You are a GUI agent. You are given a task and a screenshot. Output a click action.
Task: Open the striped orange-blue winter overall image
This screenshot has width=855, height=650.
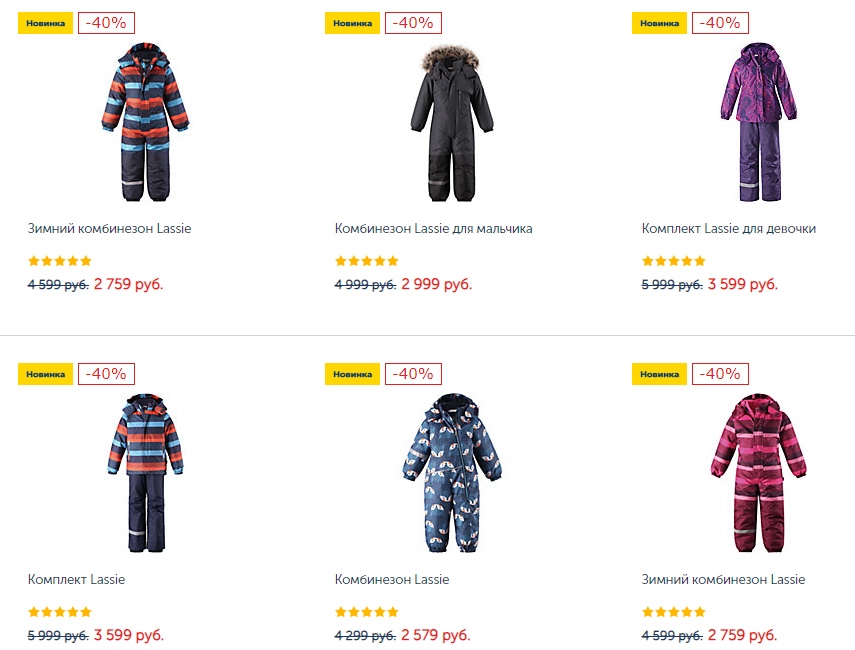click(145, 122)
